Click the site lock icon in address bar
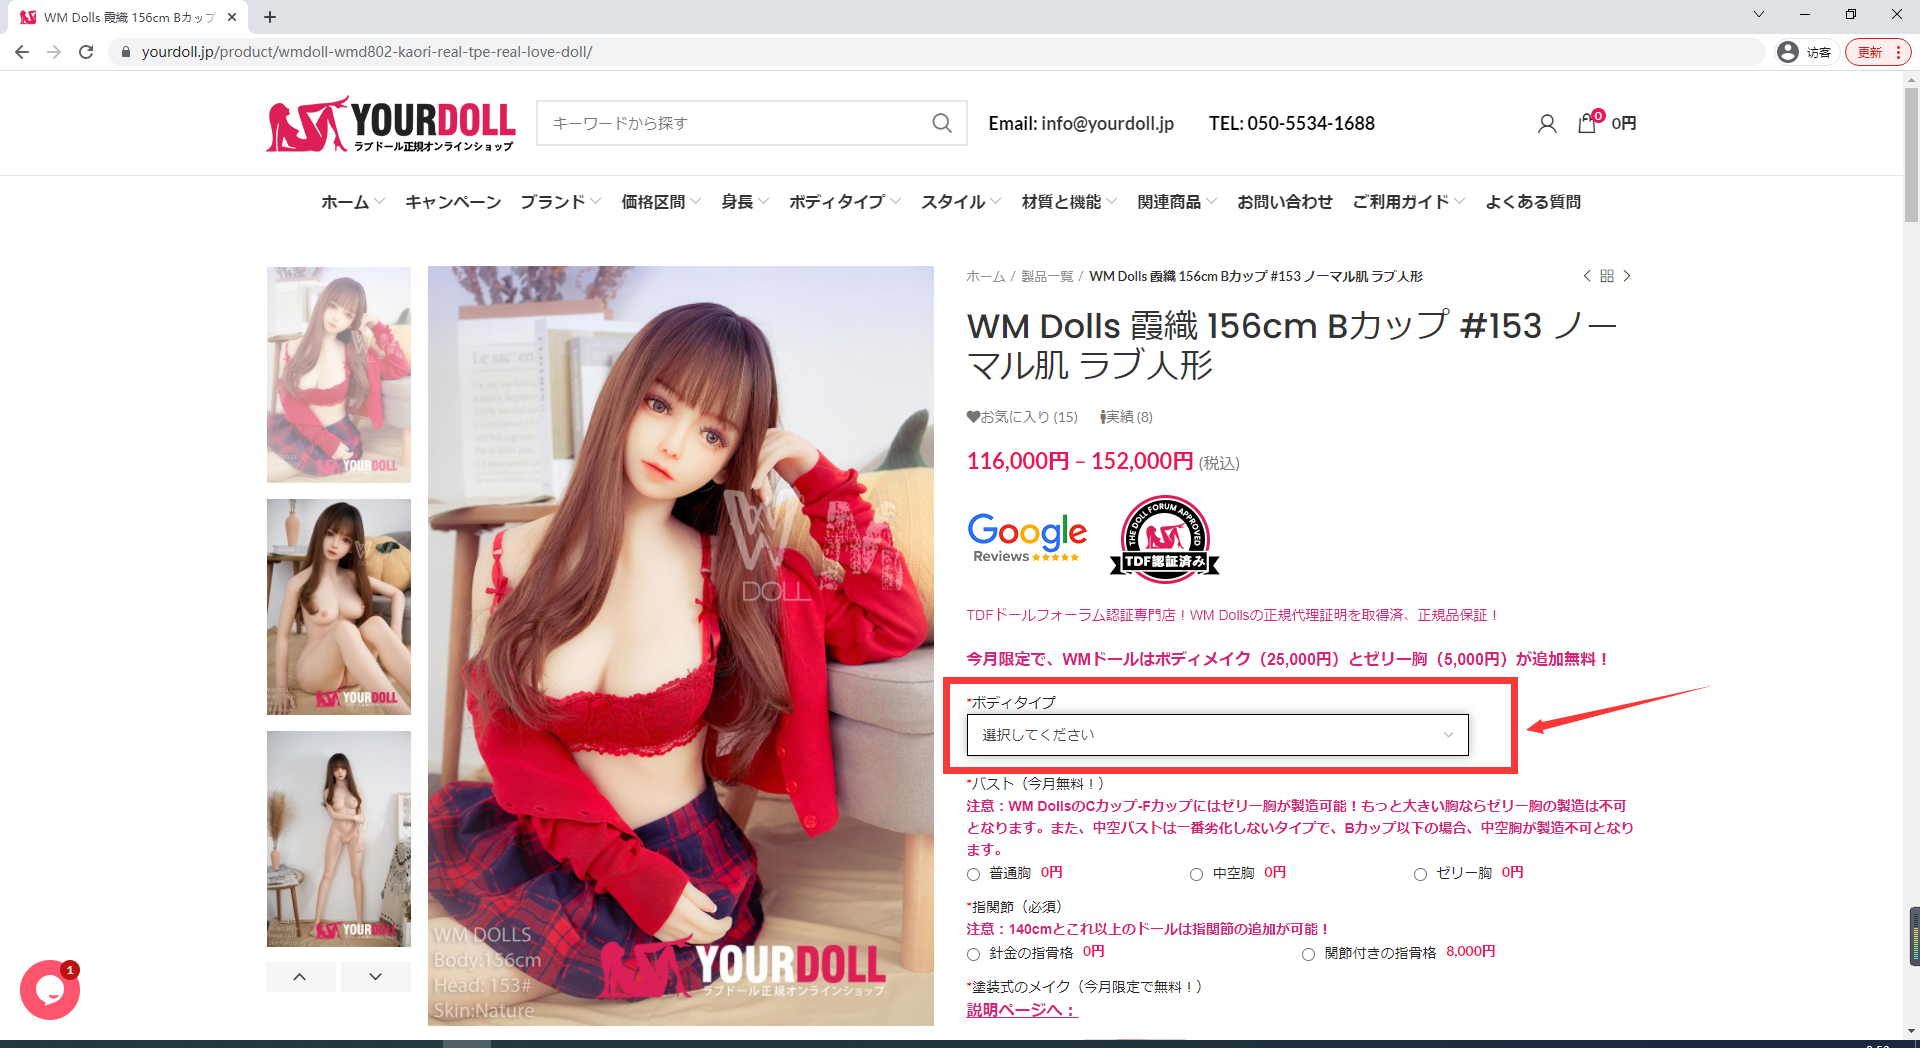Viewport: 1920px width, 1048px height. [126, 52]
